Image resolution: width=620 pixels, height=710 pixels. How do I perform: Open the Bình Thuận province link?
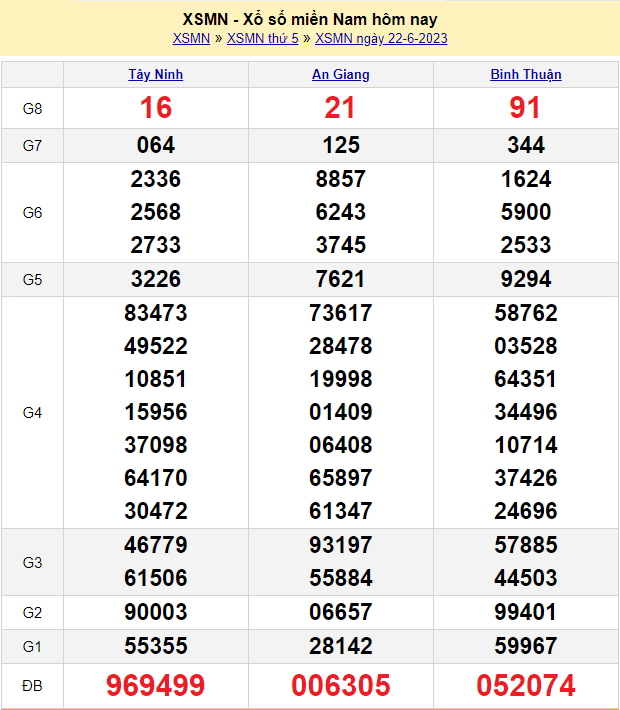(526, 75)
